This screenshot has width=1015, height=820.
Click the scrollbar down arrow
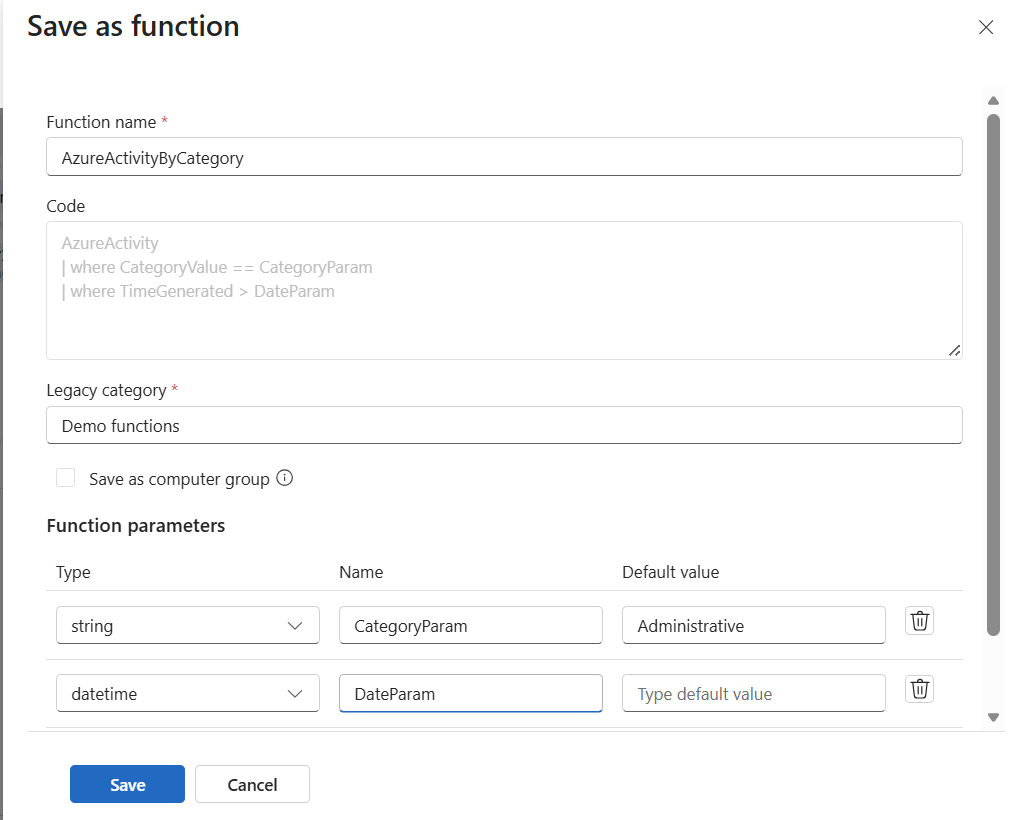tap(993, 717)
